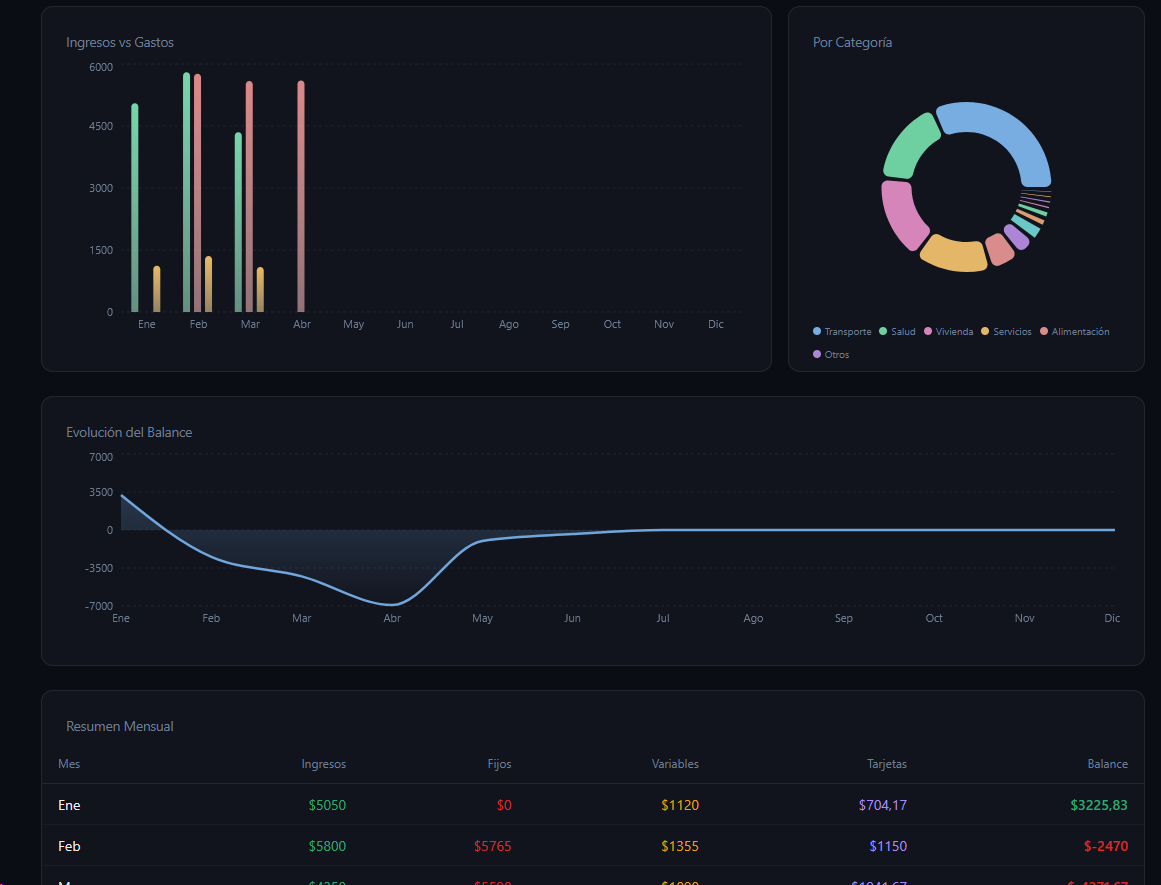Click the red Mar bar
1161x885 pixels.
250,196
